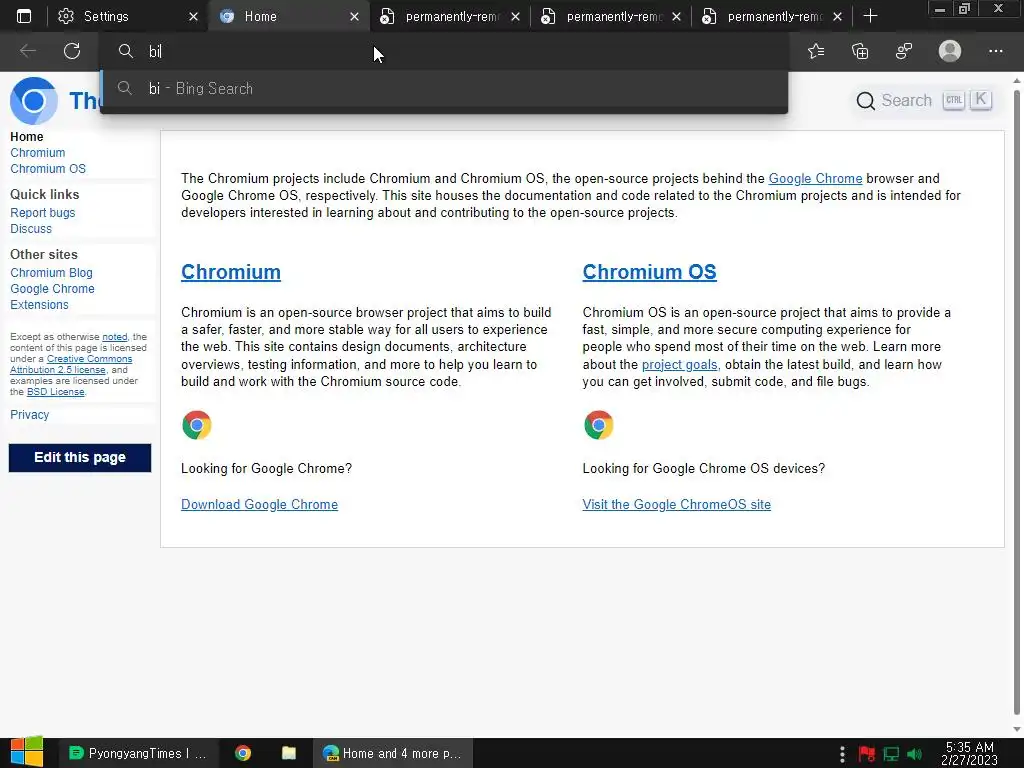The image size is (1024, 768).
Task: Click the address bar showing 'bi'
Action: 444,51
